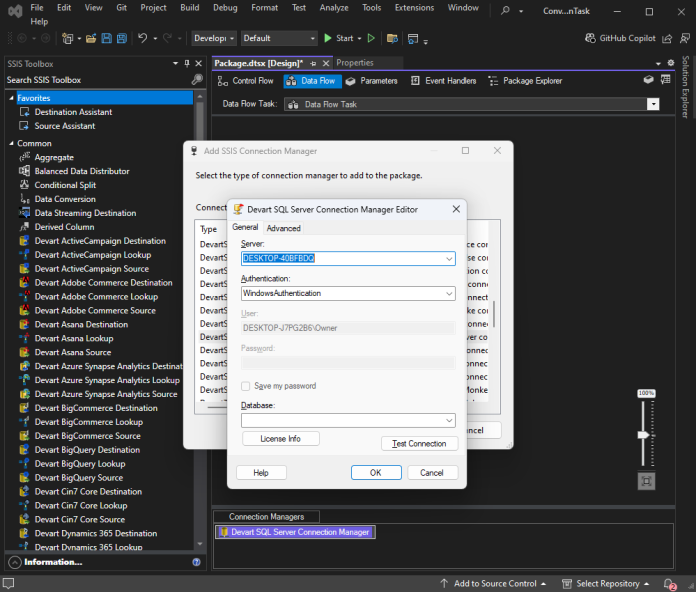Image resolution: width=696 pixels, height=592 pixels.
Task: Expand the Authentication dropdown list
Action: pos(449,294)
